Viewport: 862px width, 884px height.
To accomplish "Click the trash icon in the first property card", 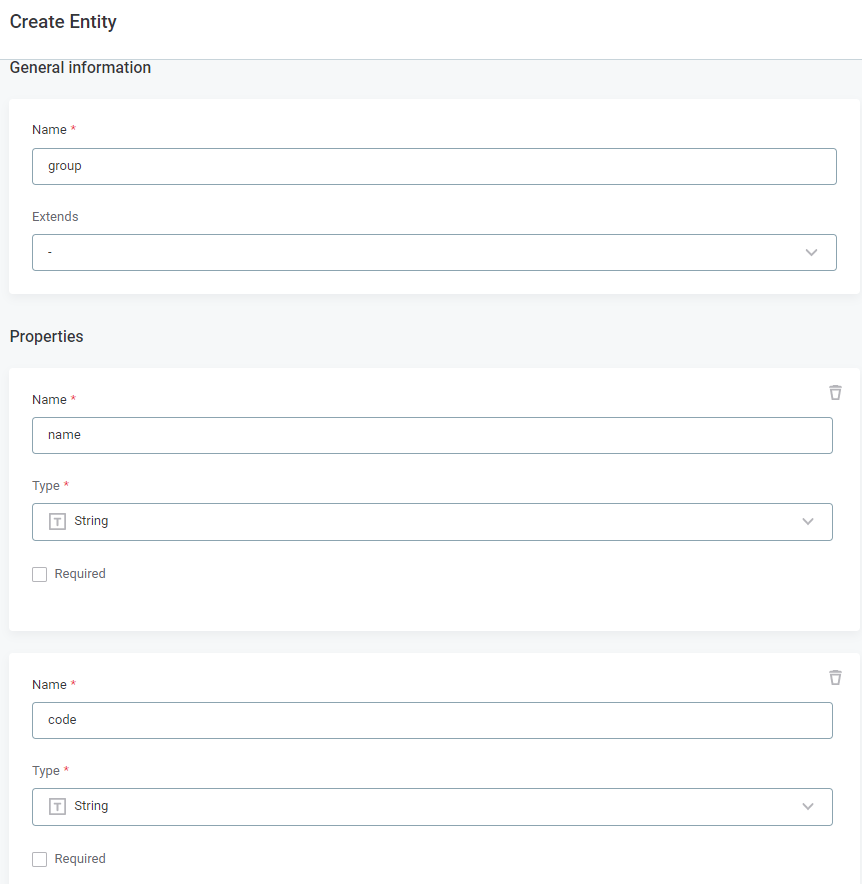I will [x=835, y=393].
